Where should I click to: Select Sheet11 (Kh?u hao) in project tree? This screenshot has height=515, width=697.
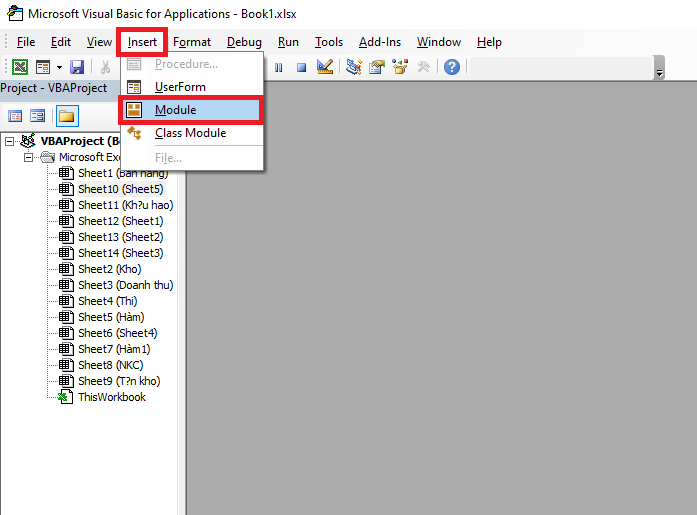126,205
